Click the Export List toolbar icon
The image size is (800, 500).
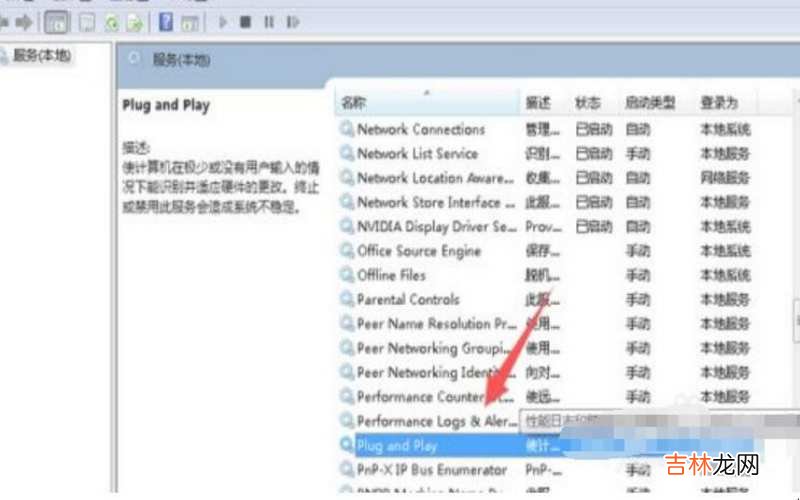(135, 21)
